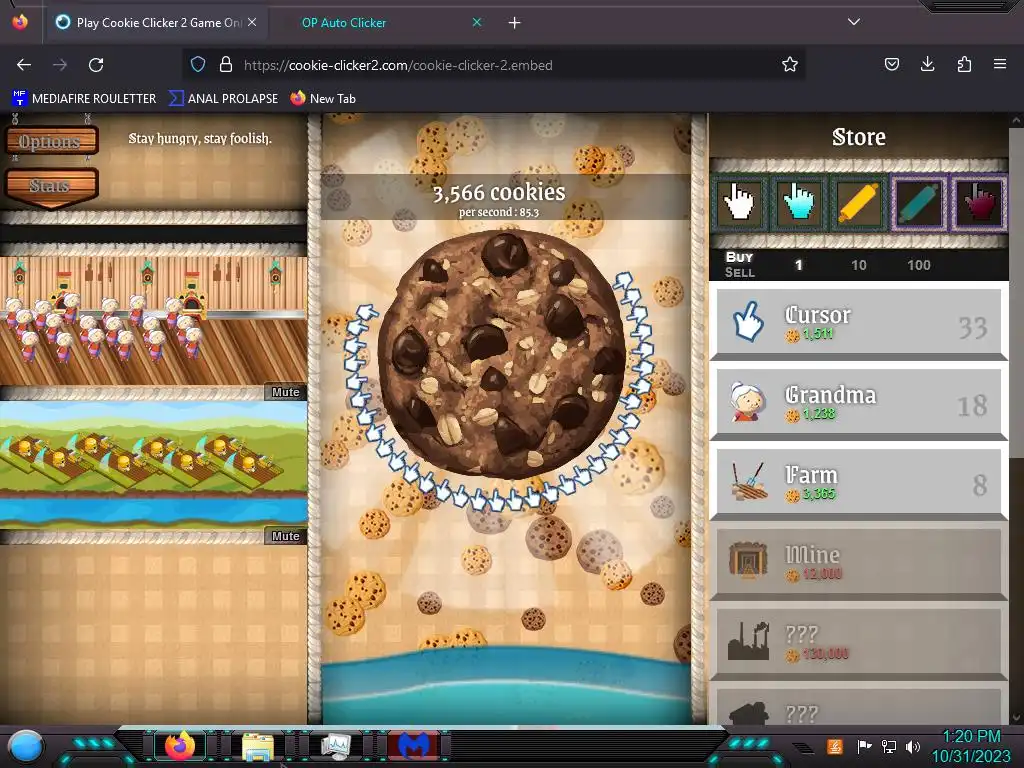The height and width of the screenshot is (768, 1024).
Task: Purchase a Farm building
Action: coord(859,483)
